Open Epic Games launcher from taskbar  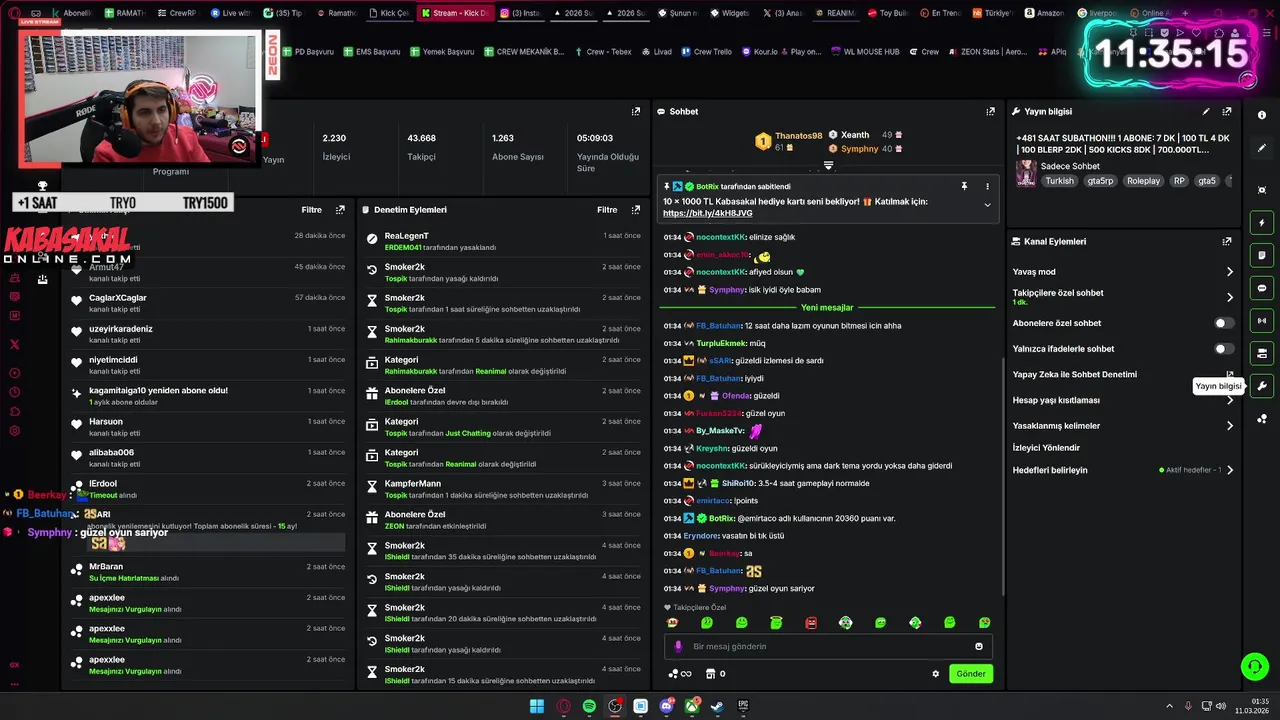(x=743, y=706)
